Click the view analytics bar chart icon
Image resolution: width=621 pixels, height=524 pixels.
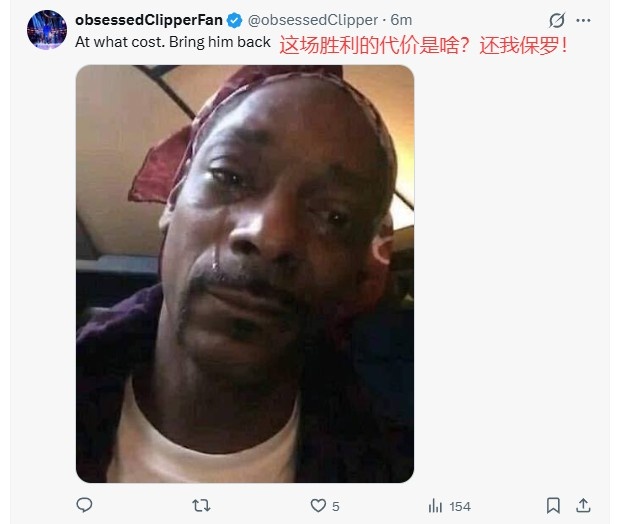[x=435, y=506]
